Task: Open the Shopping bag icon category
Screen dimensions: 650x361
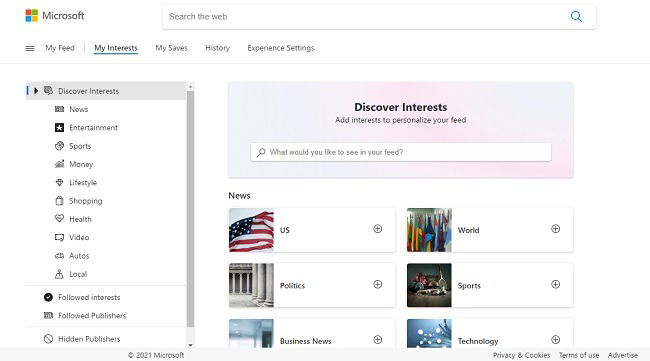Action: click(x=59, y=201)
